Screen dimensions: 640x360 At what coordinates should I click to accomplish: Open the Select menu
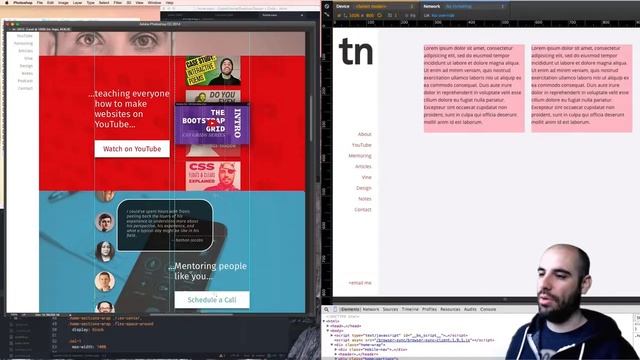tap(104, 2)
